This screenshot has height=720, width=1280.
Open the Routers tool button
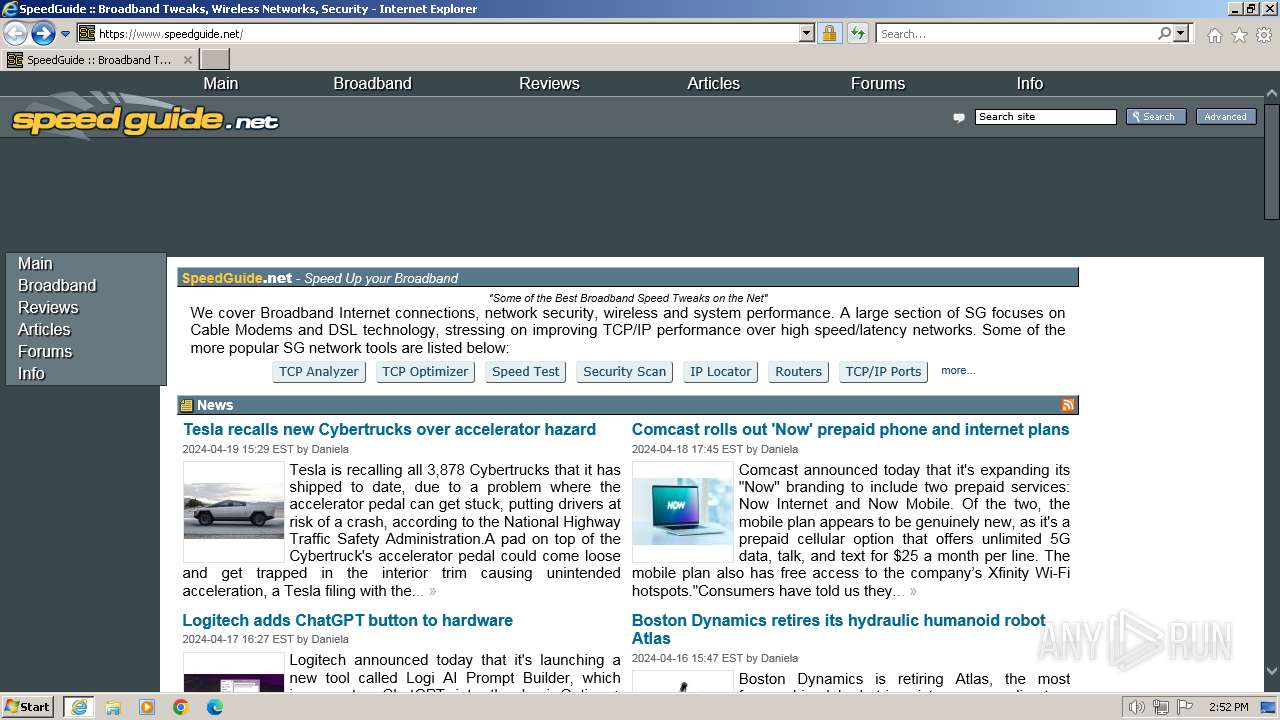[x=798, y=372]
